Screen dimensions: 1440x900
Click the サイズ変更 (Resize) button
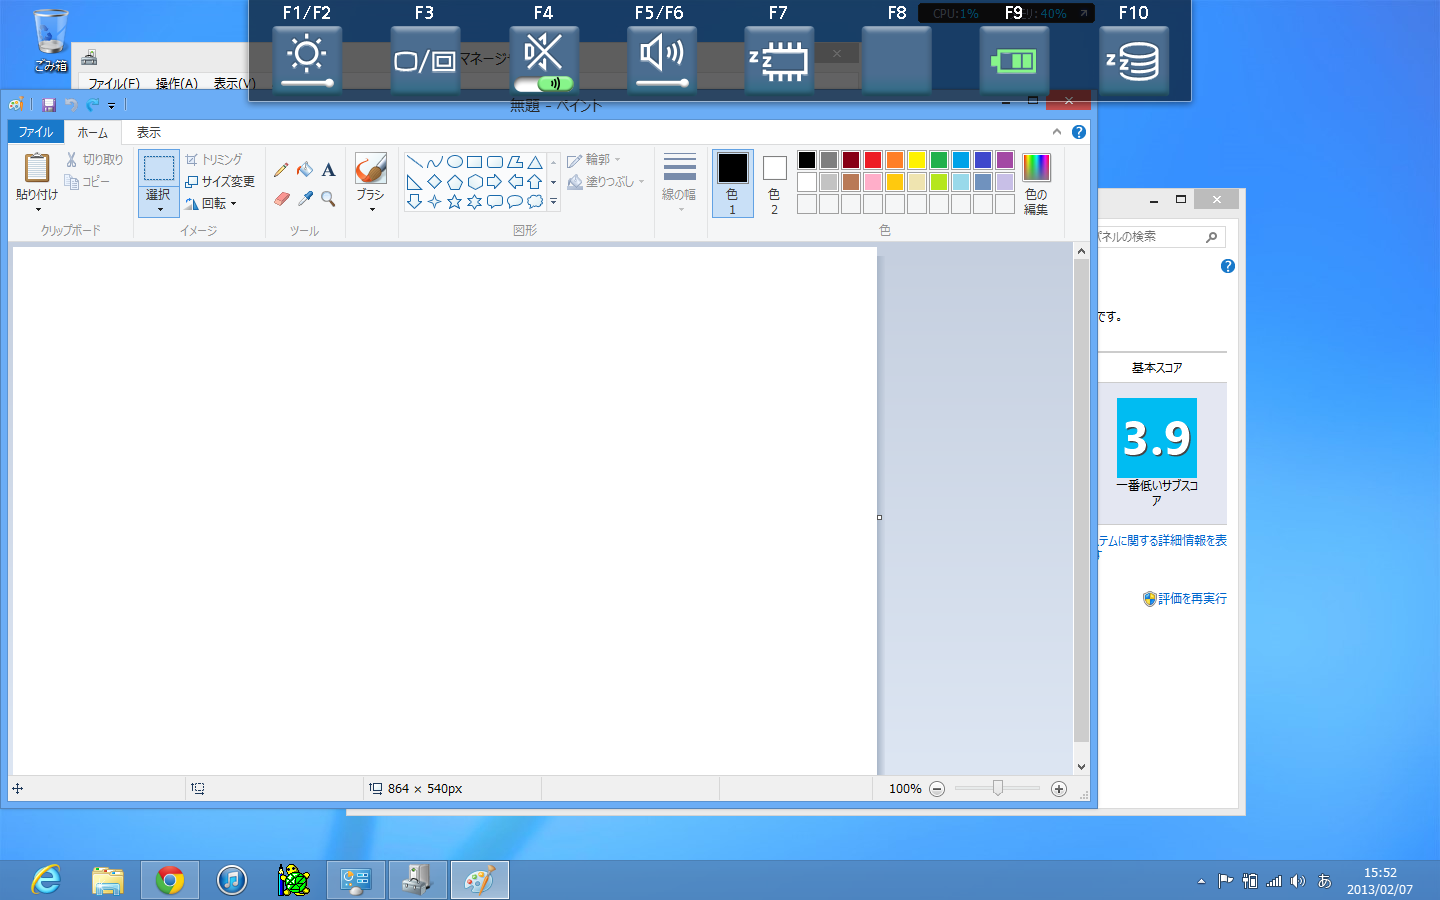point(220,181)
